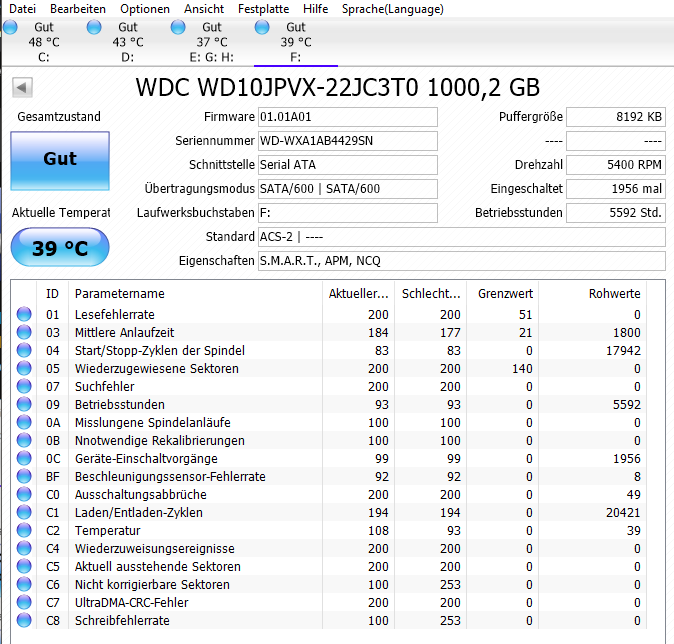Screen dimensions: 674x644
Task: Click the Gut health status button
Action: coord(60,161)
